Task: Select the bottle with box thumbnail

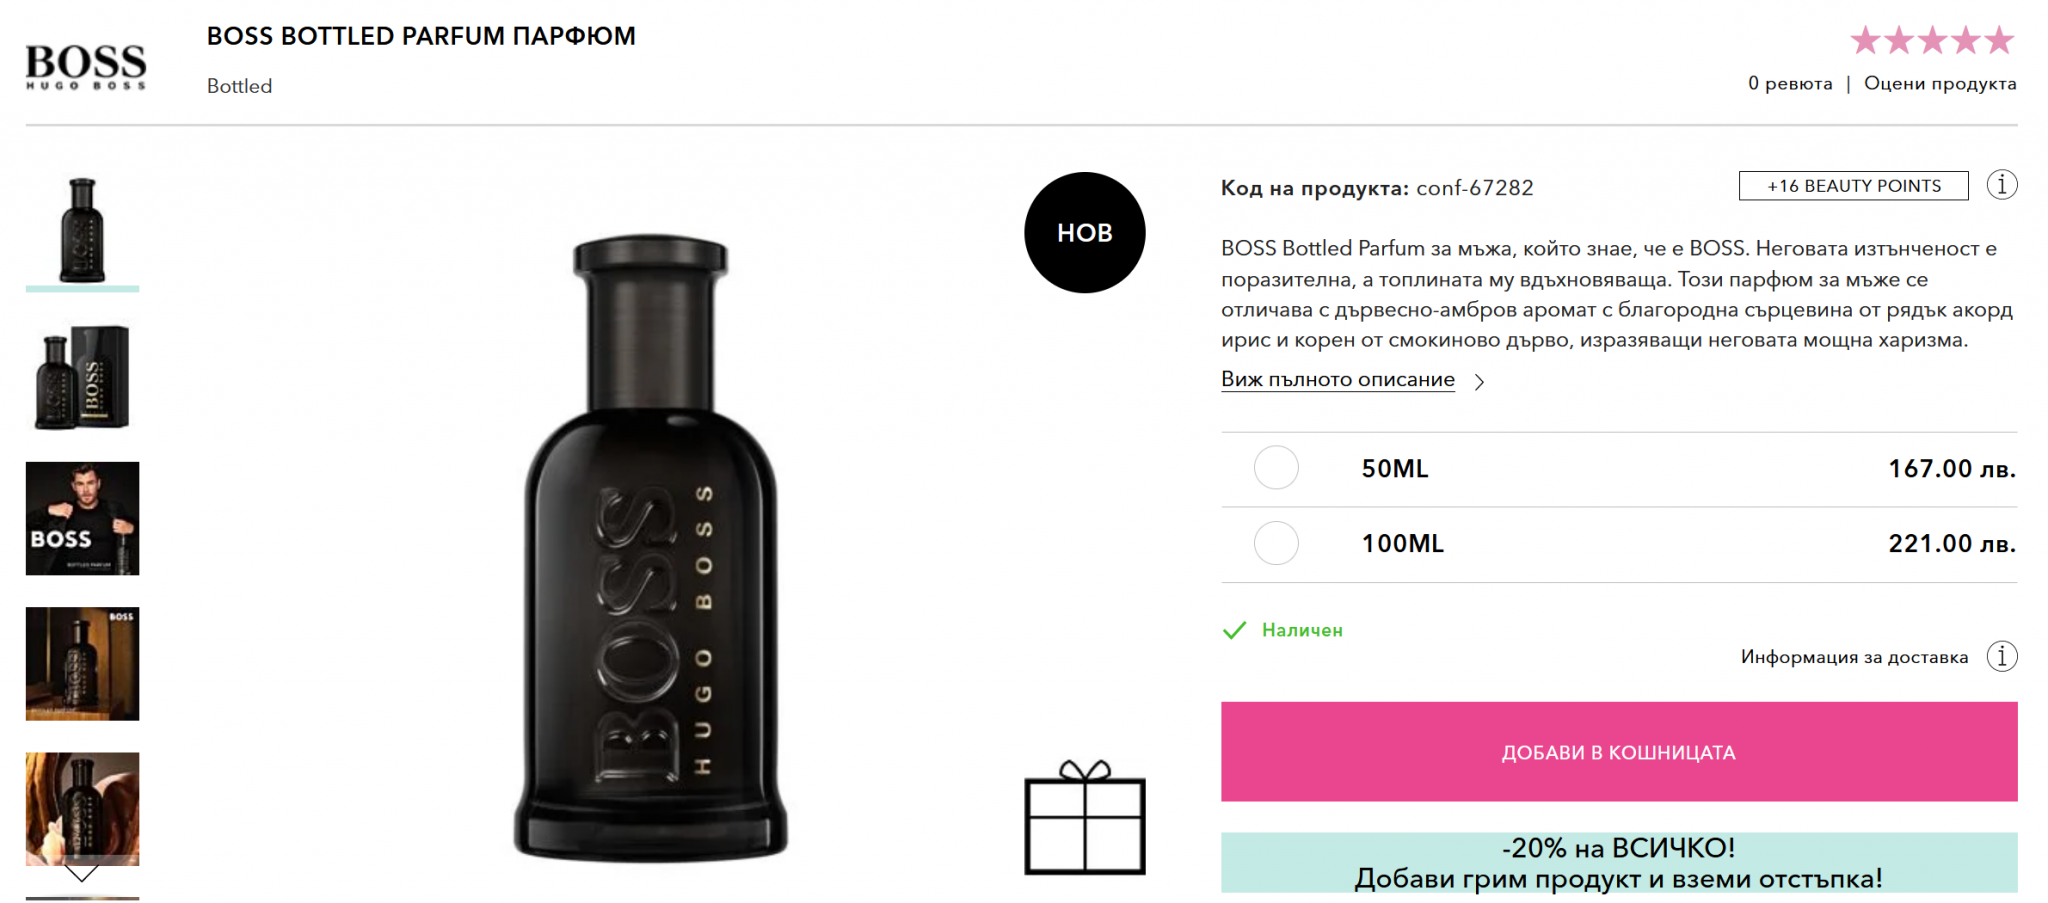Action: tap(82, 377)
